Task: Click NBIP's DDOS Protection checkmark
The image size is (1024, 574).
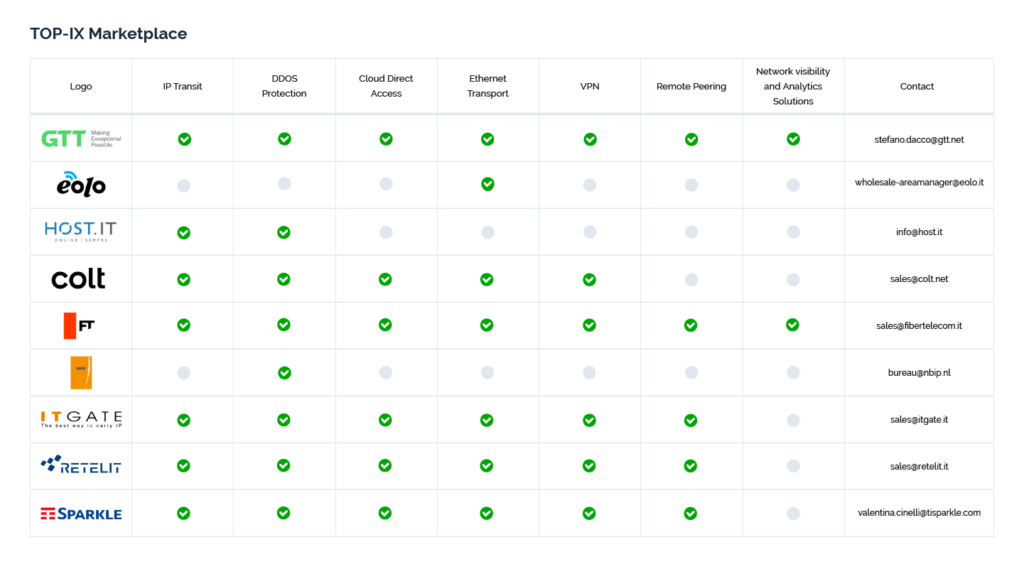Action: click(284, 373)
